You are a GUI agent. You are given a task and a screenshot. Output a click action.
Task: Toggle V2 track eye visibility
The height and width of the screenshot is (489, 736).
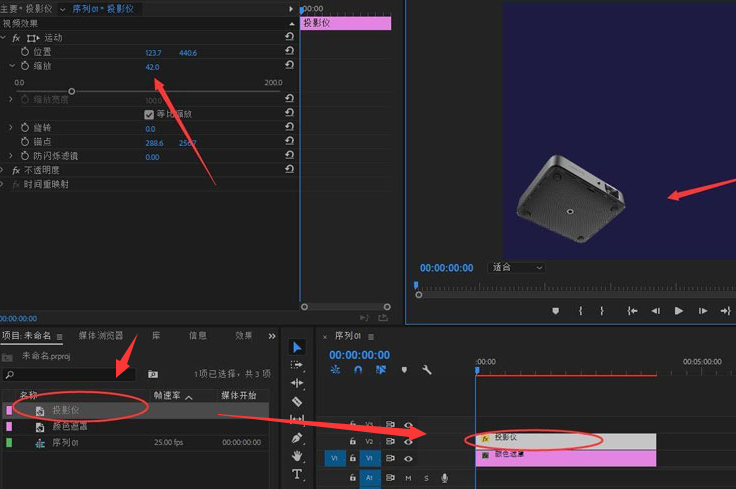click(408, 441)
